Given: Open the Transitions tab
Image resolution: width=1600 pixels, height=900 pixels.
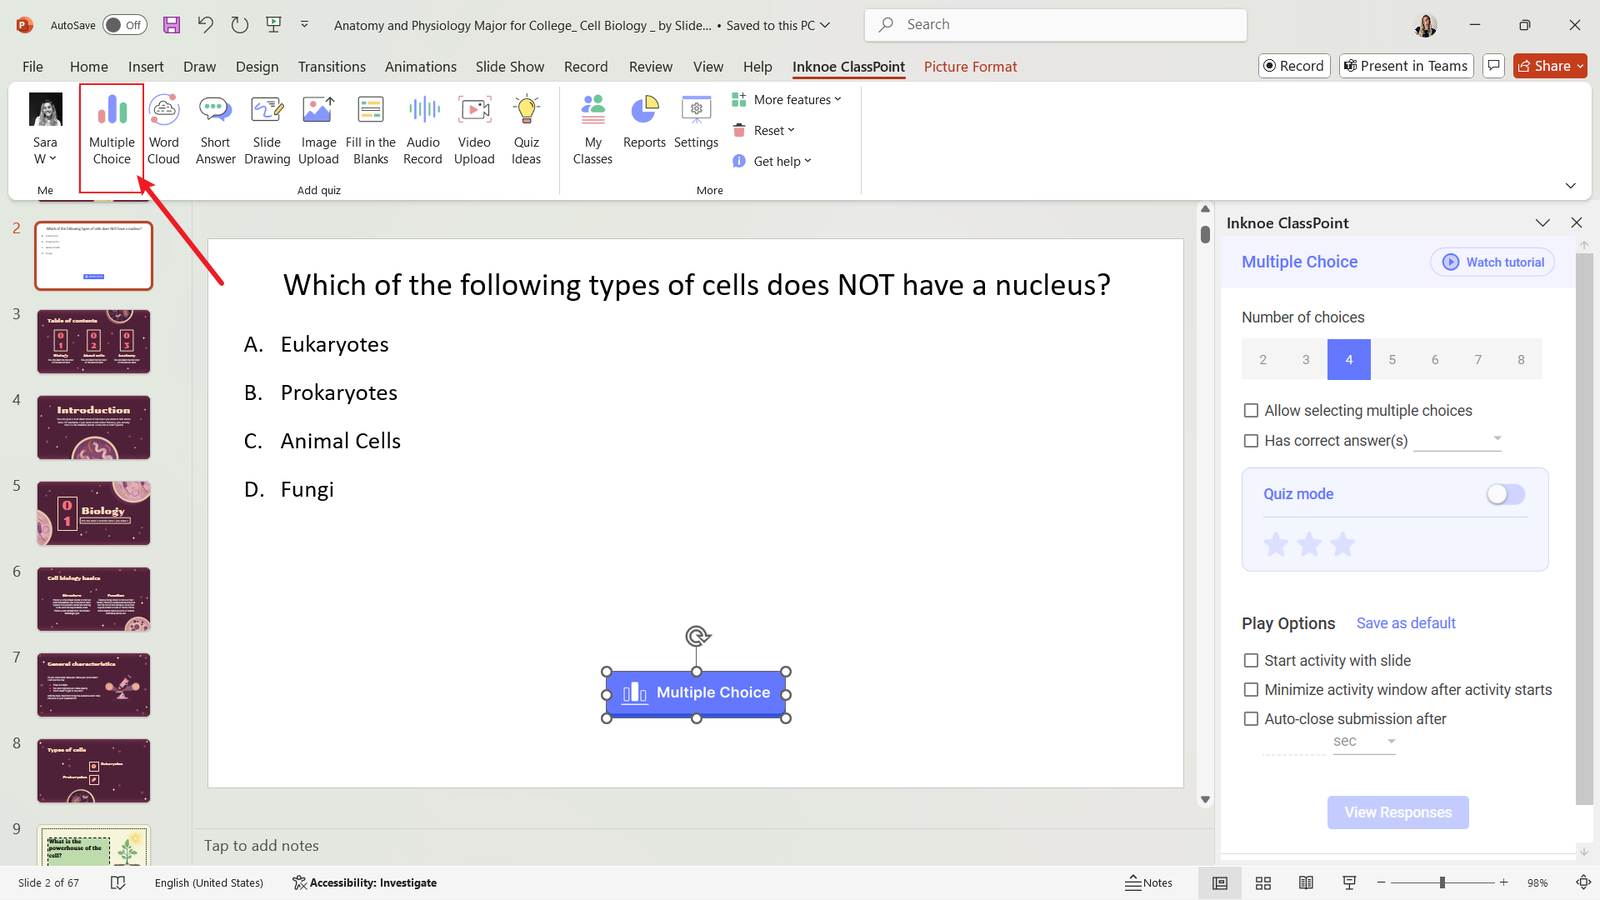Looking at the screenshot, I should (332, 67).
